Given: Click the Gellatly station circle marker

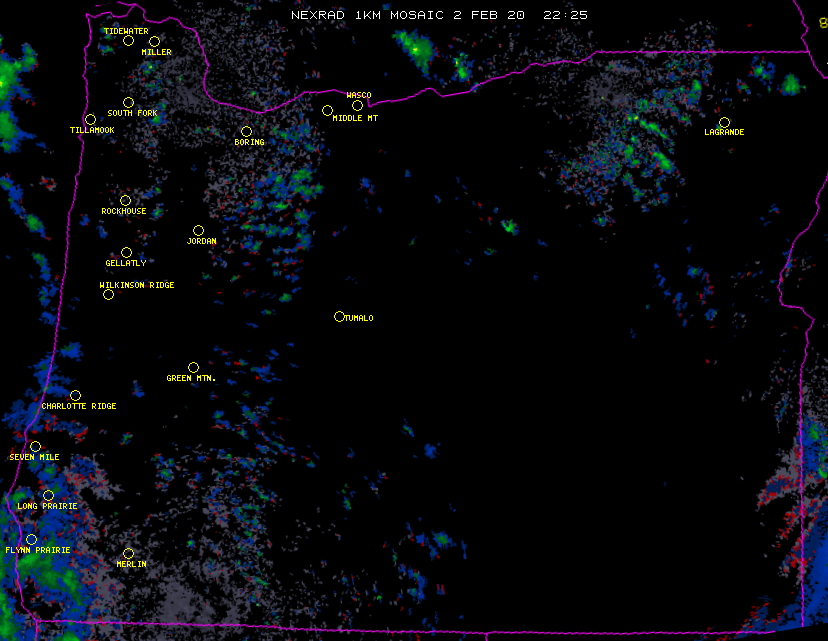Looking at the screenshot, I should 126,253.
